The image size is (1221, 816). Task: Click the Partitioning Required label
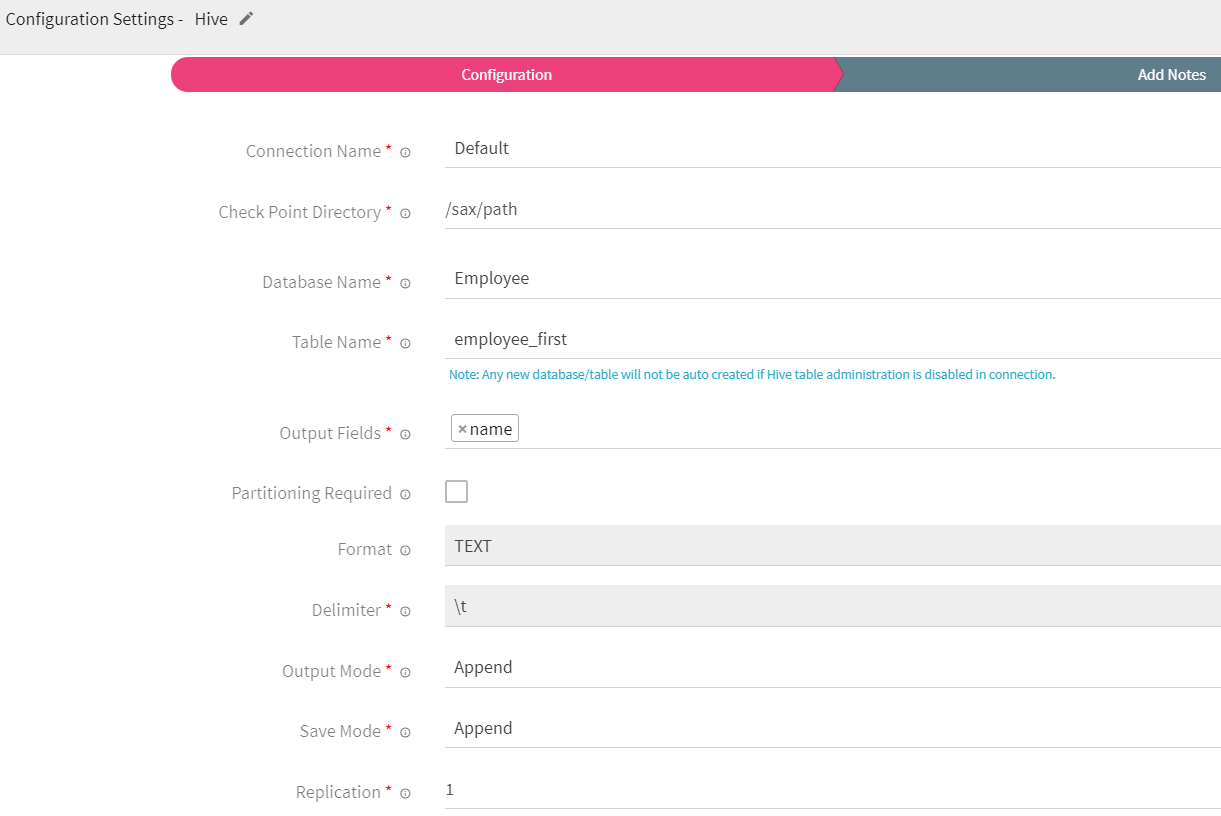click(312, 493)
